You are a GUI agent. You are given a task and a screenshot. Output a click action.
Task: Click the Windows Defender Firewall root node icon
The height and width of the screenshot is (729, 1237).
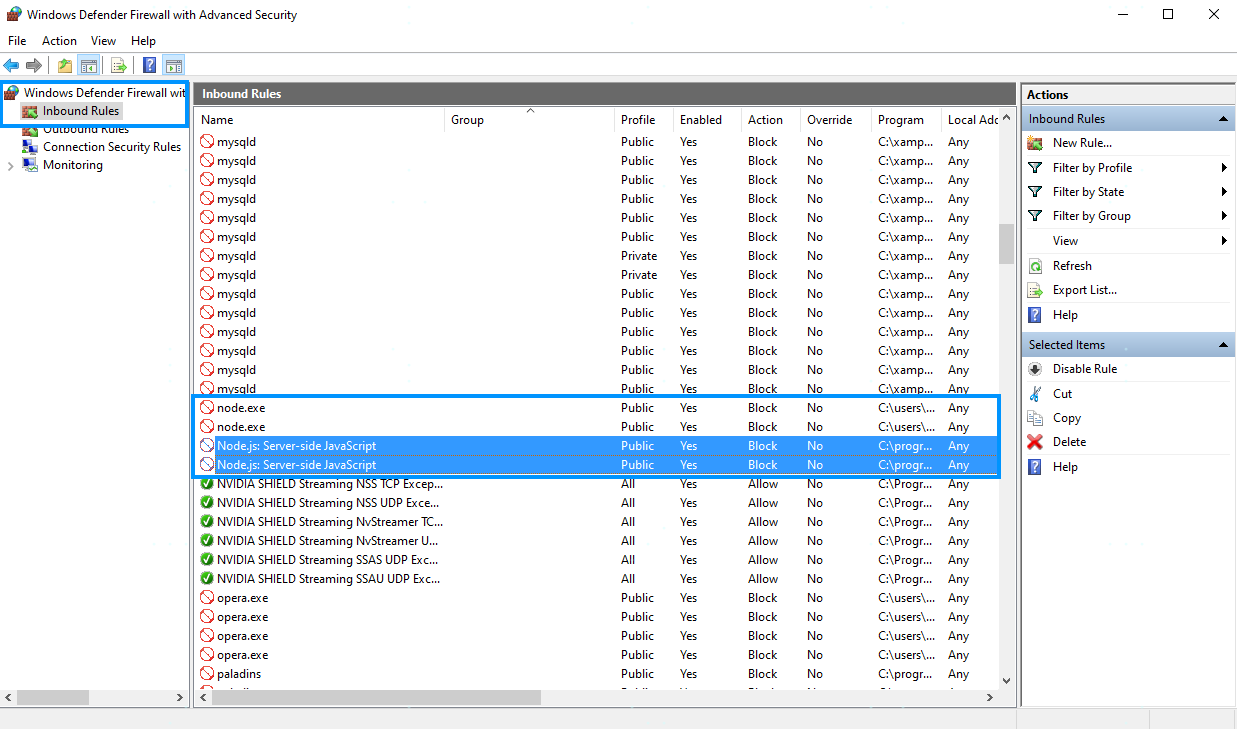tap(12, 93)
